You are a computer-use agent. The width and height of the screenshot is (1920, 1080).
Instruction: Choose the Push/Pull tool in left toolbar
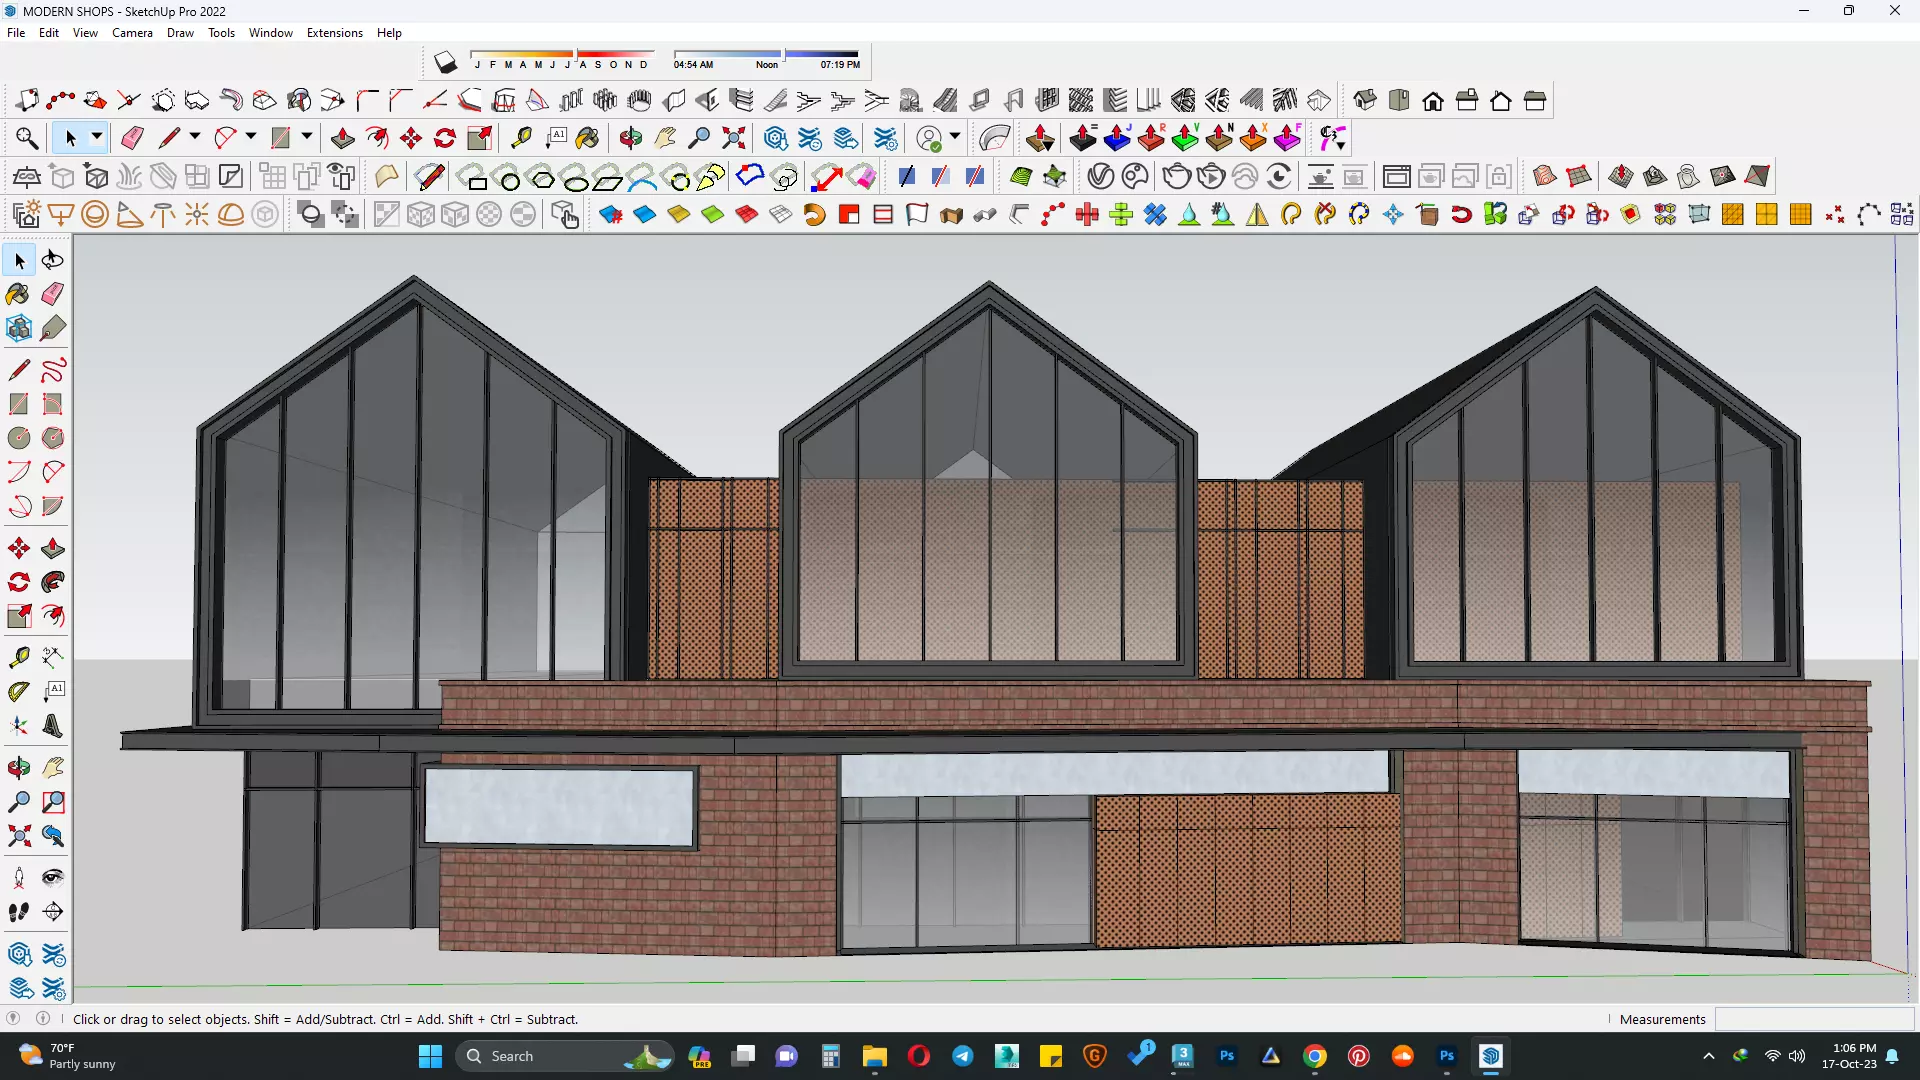(x=53, y=548)
